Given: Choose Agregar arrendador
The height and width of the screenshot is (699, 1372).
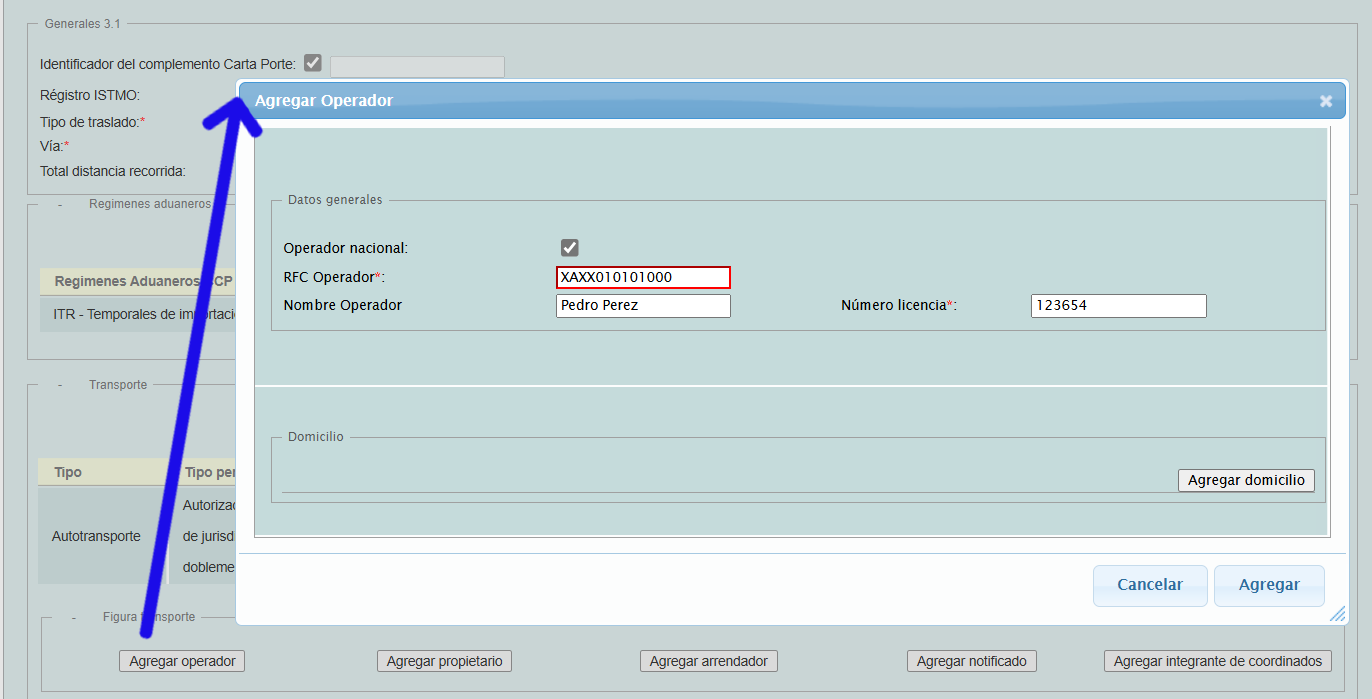Looking at the screenshot, I should (x=708, y=661).
